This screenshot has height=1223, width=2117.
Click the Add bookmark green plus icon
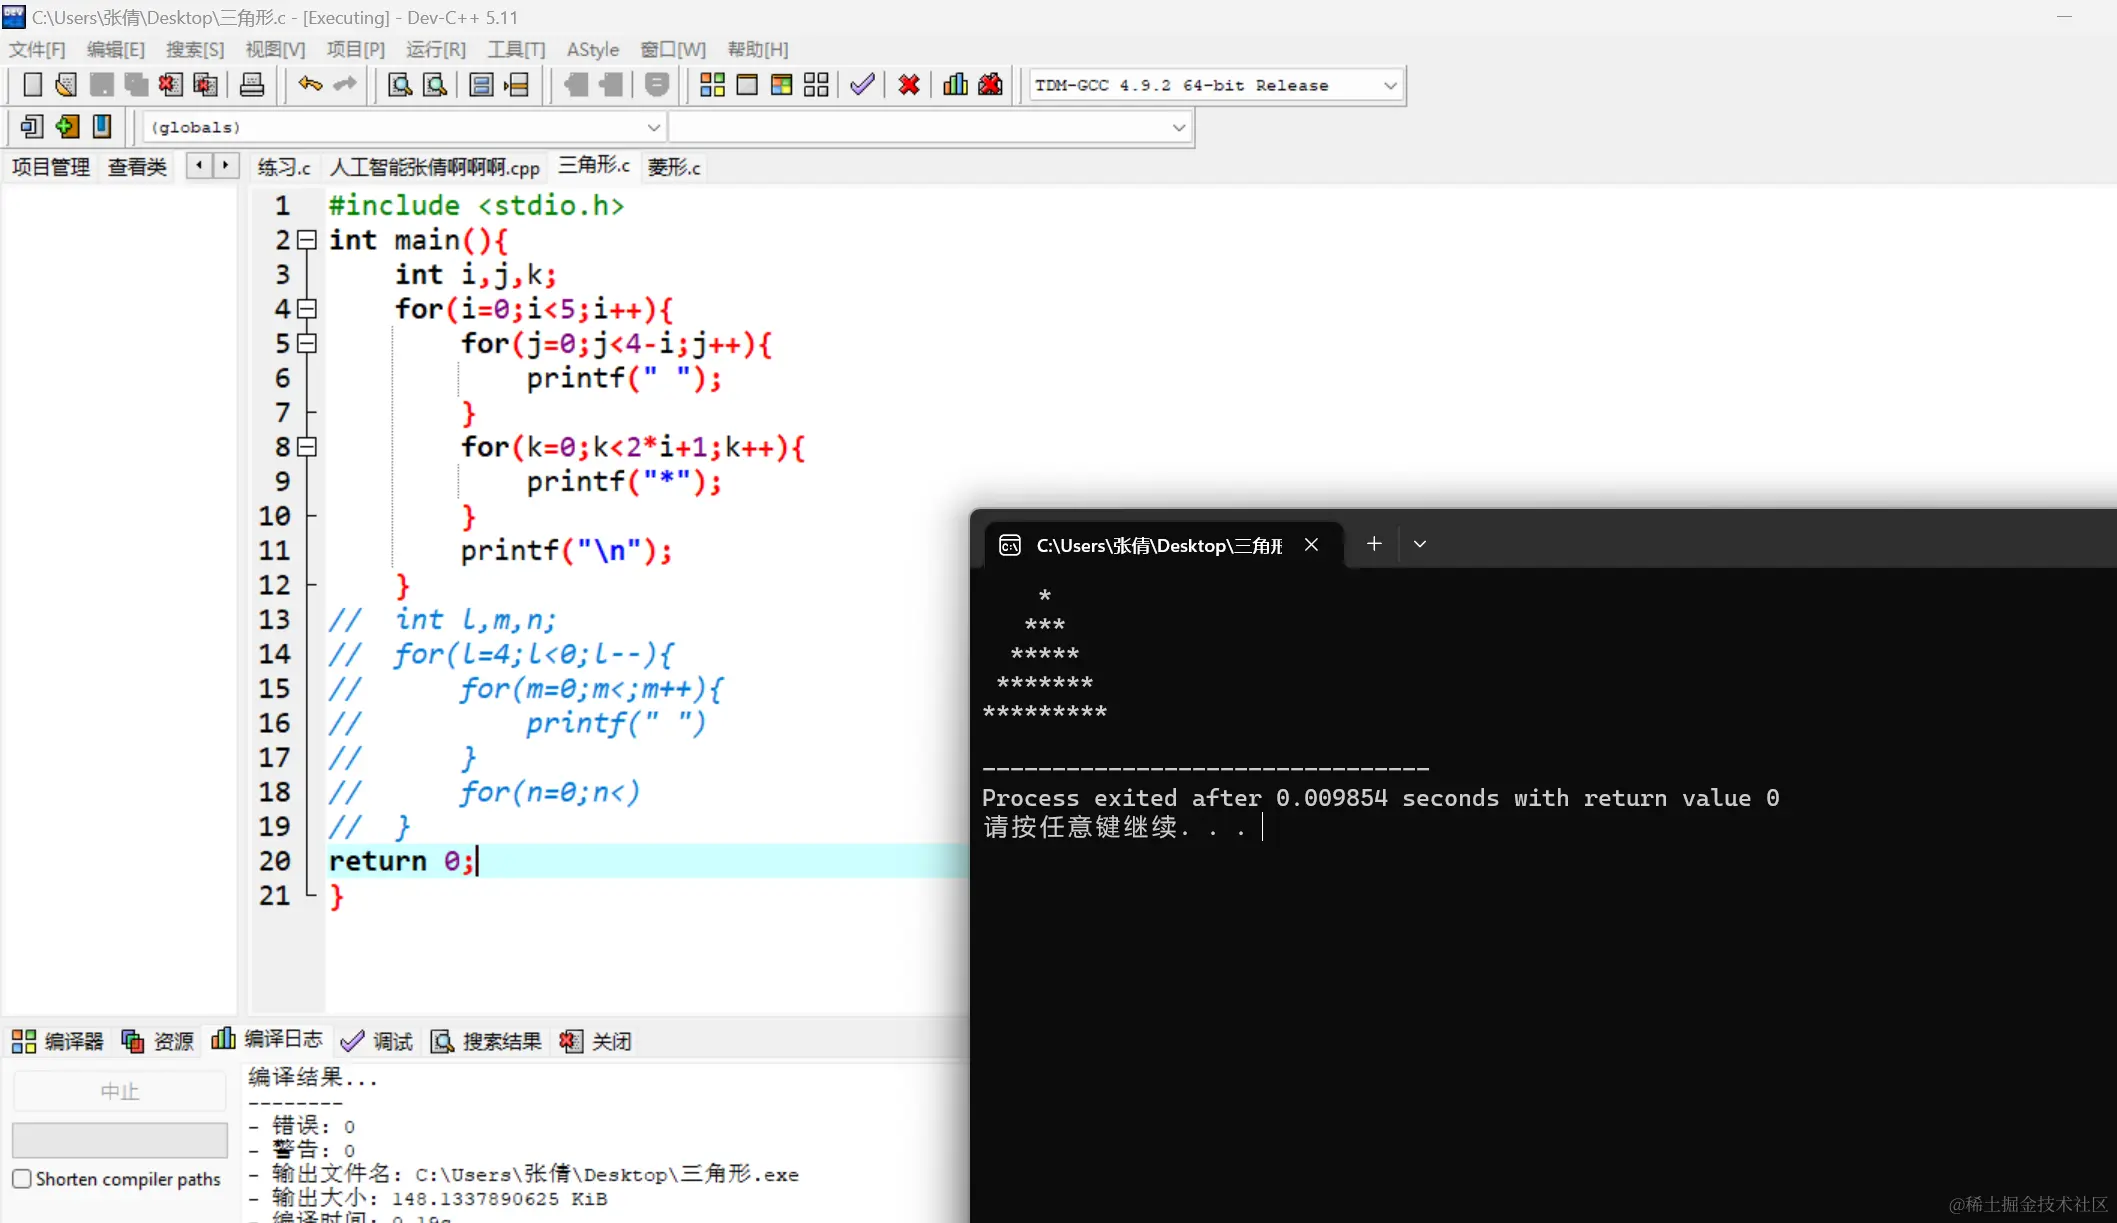(x=67, y=127)
